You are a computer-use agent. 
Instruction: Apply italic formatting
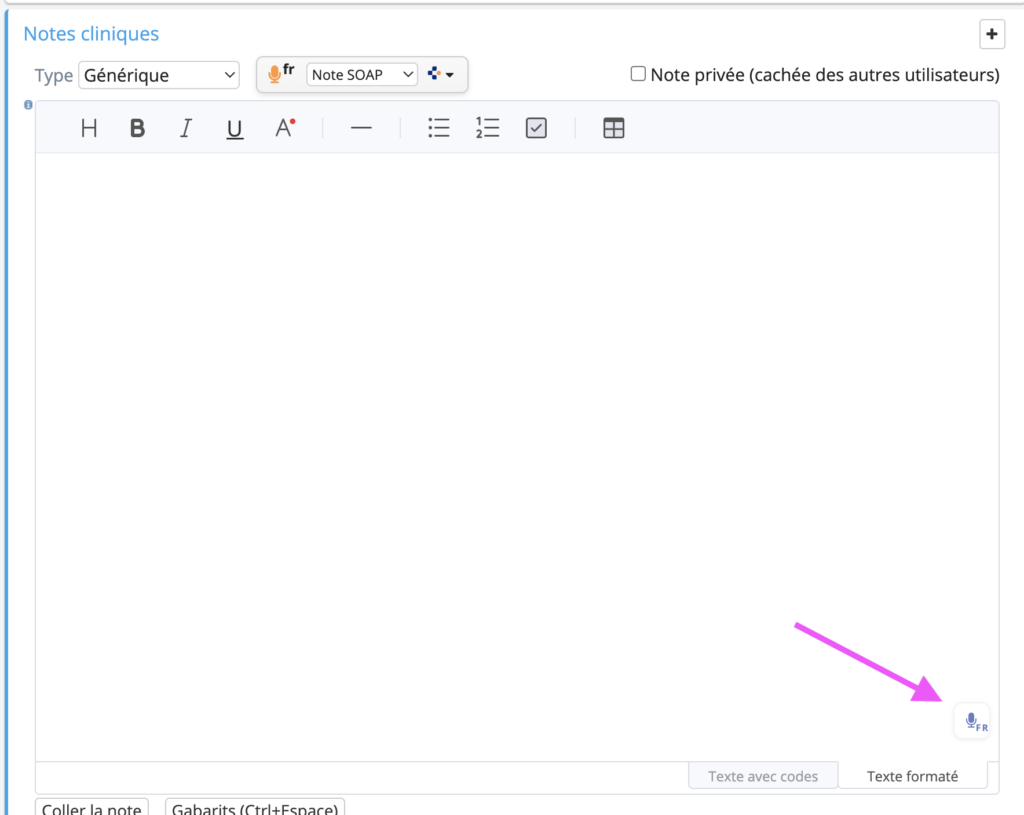pyautogui.click(x=186, y=128)
